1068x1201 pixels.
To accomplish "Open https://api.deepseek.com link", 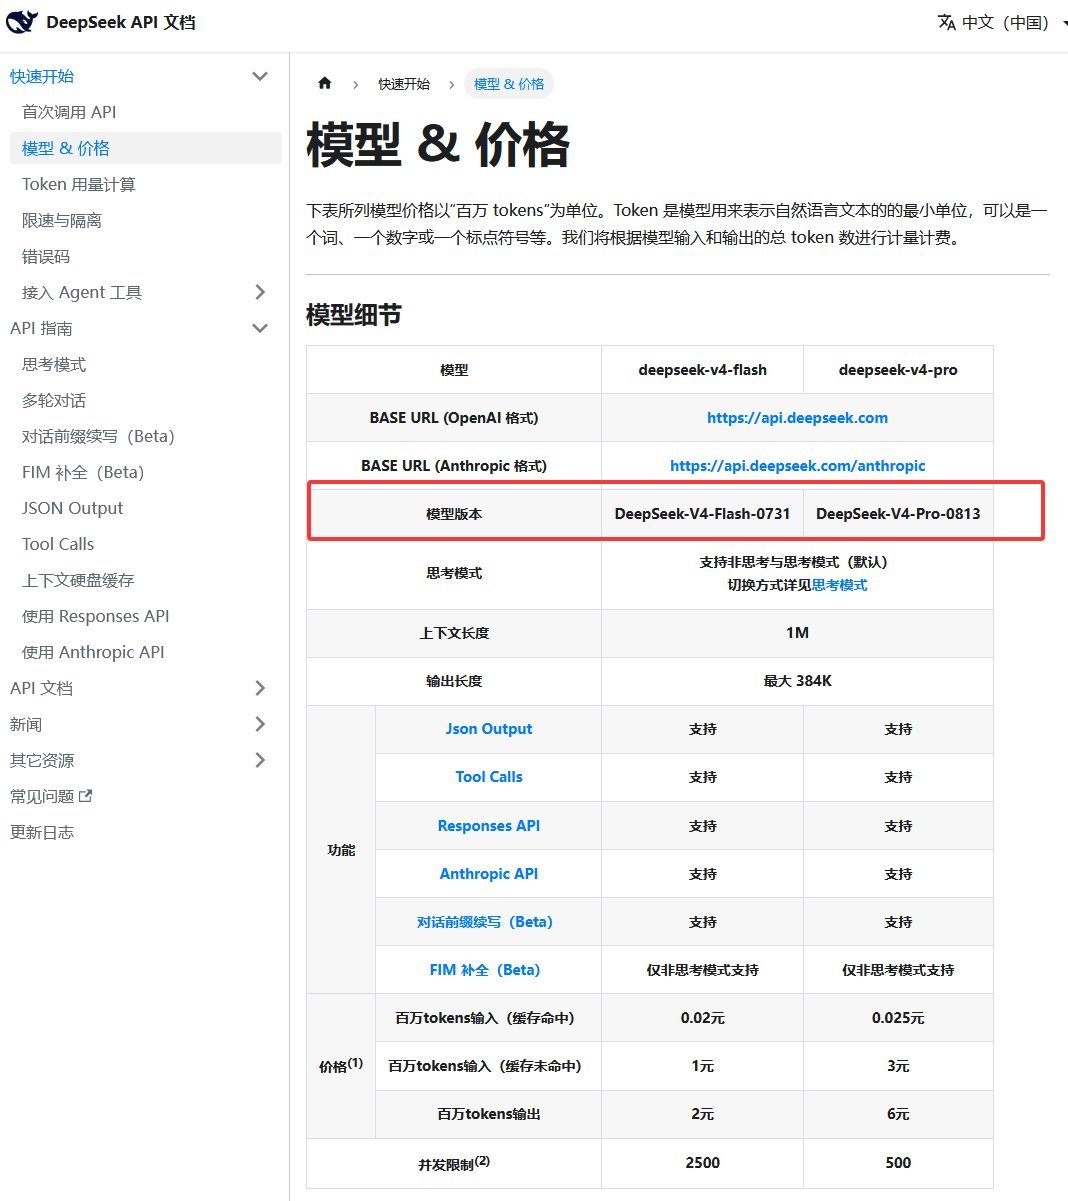I will pos(797,418).
